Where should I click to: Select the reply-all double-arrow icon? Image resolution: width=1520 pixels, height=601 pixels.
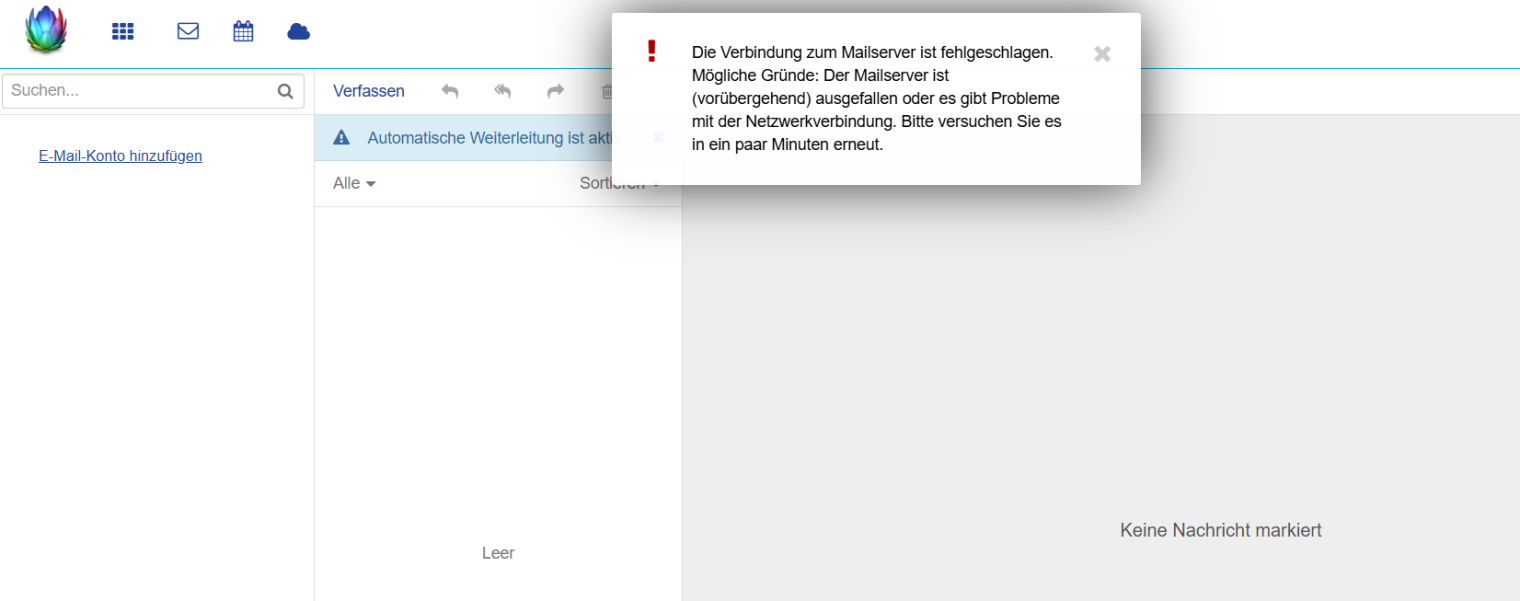pos(503,91)
